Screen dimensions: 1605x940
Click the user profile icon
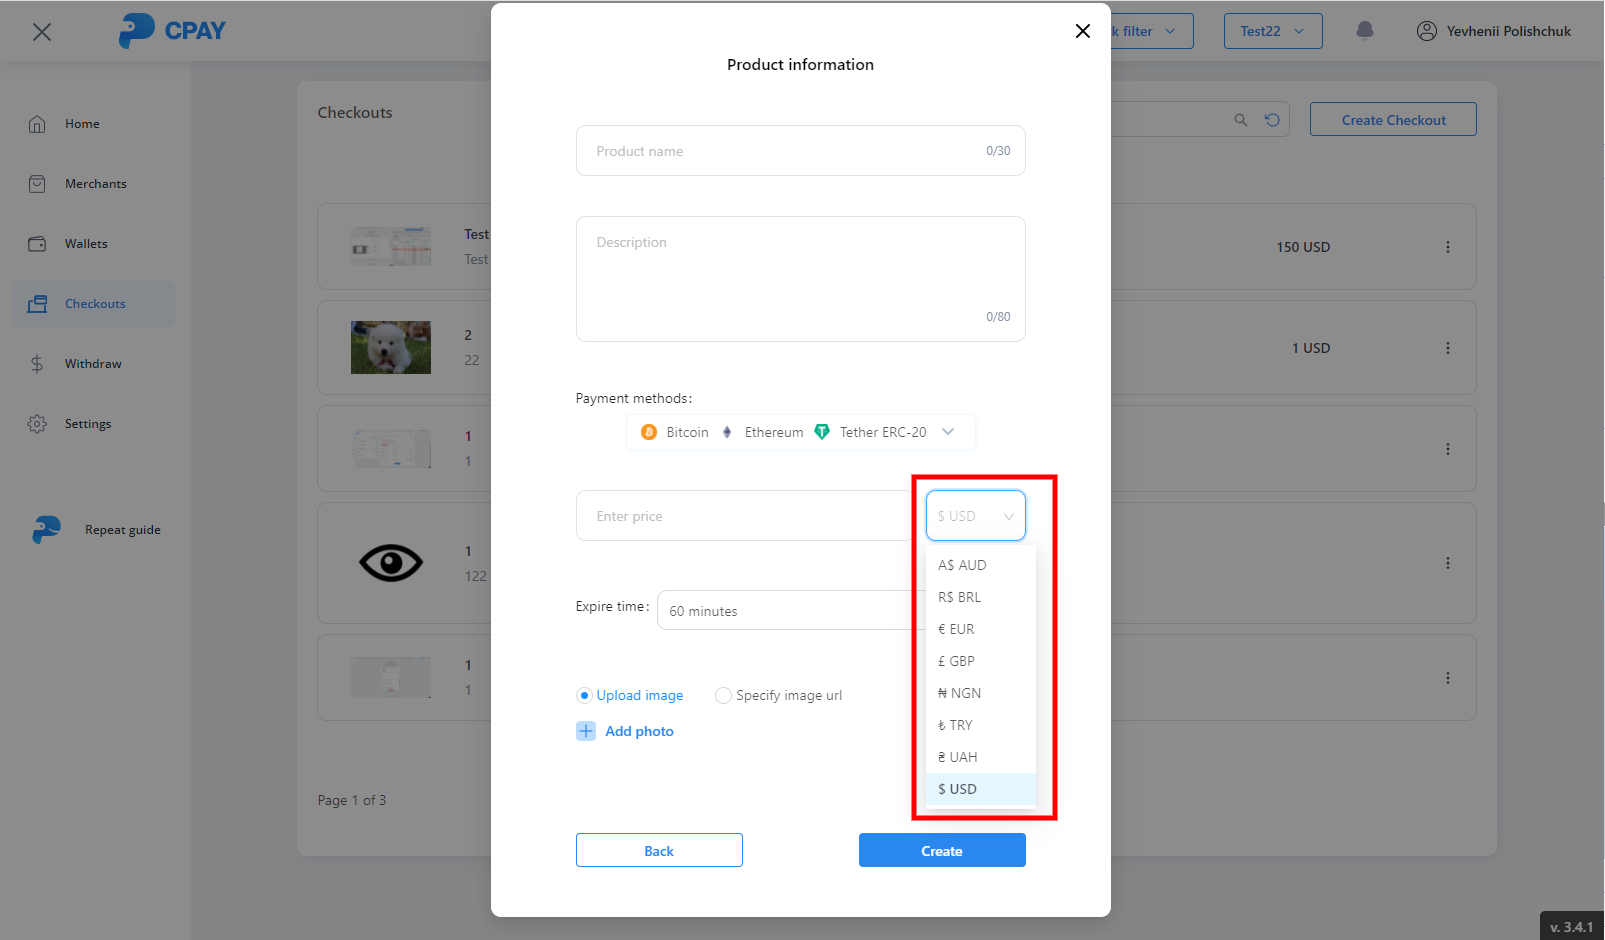pos(1426,31)
